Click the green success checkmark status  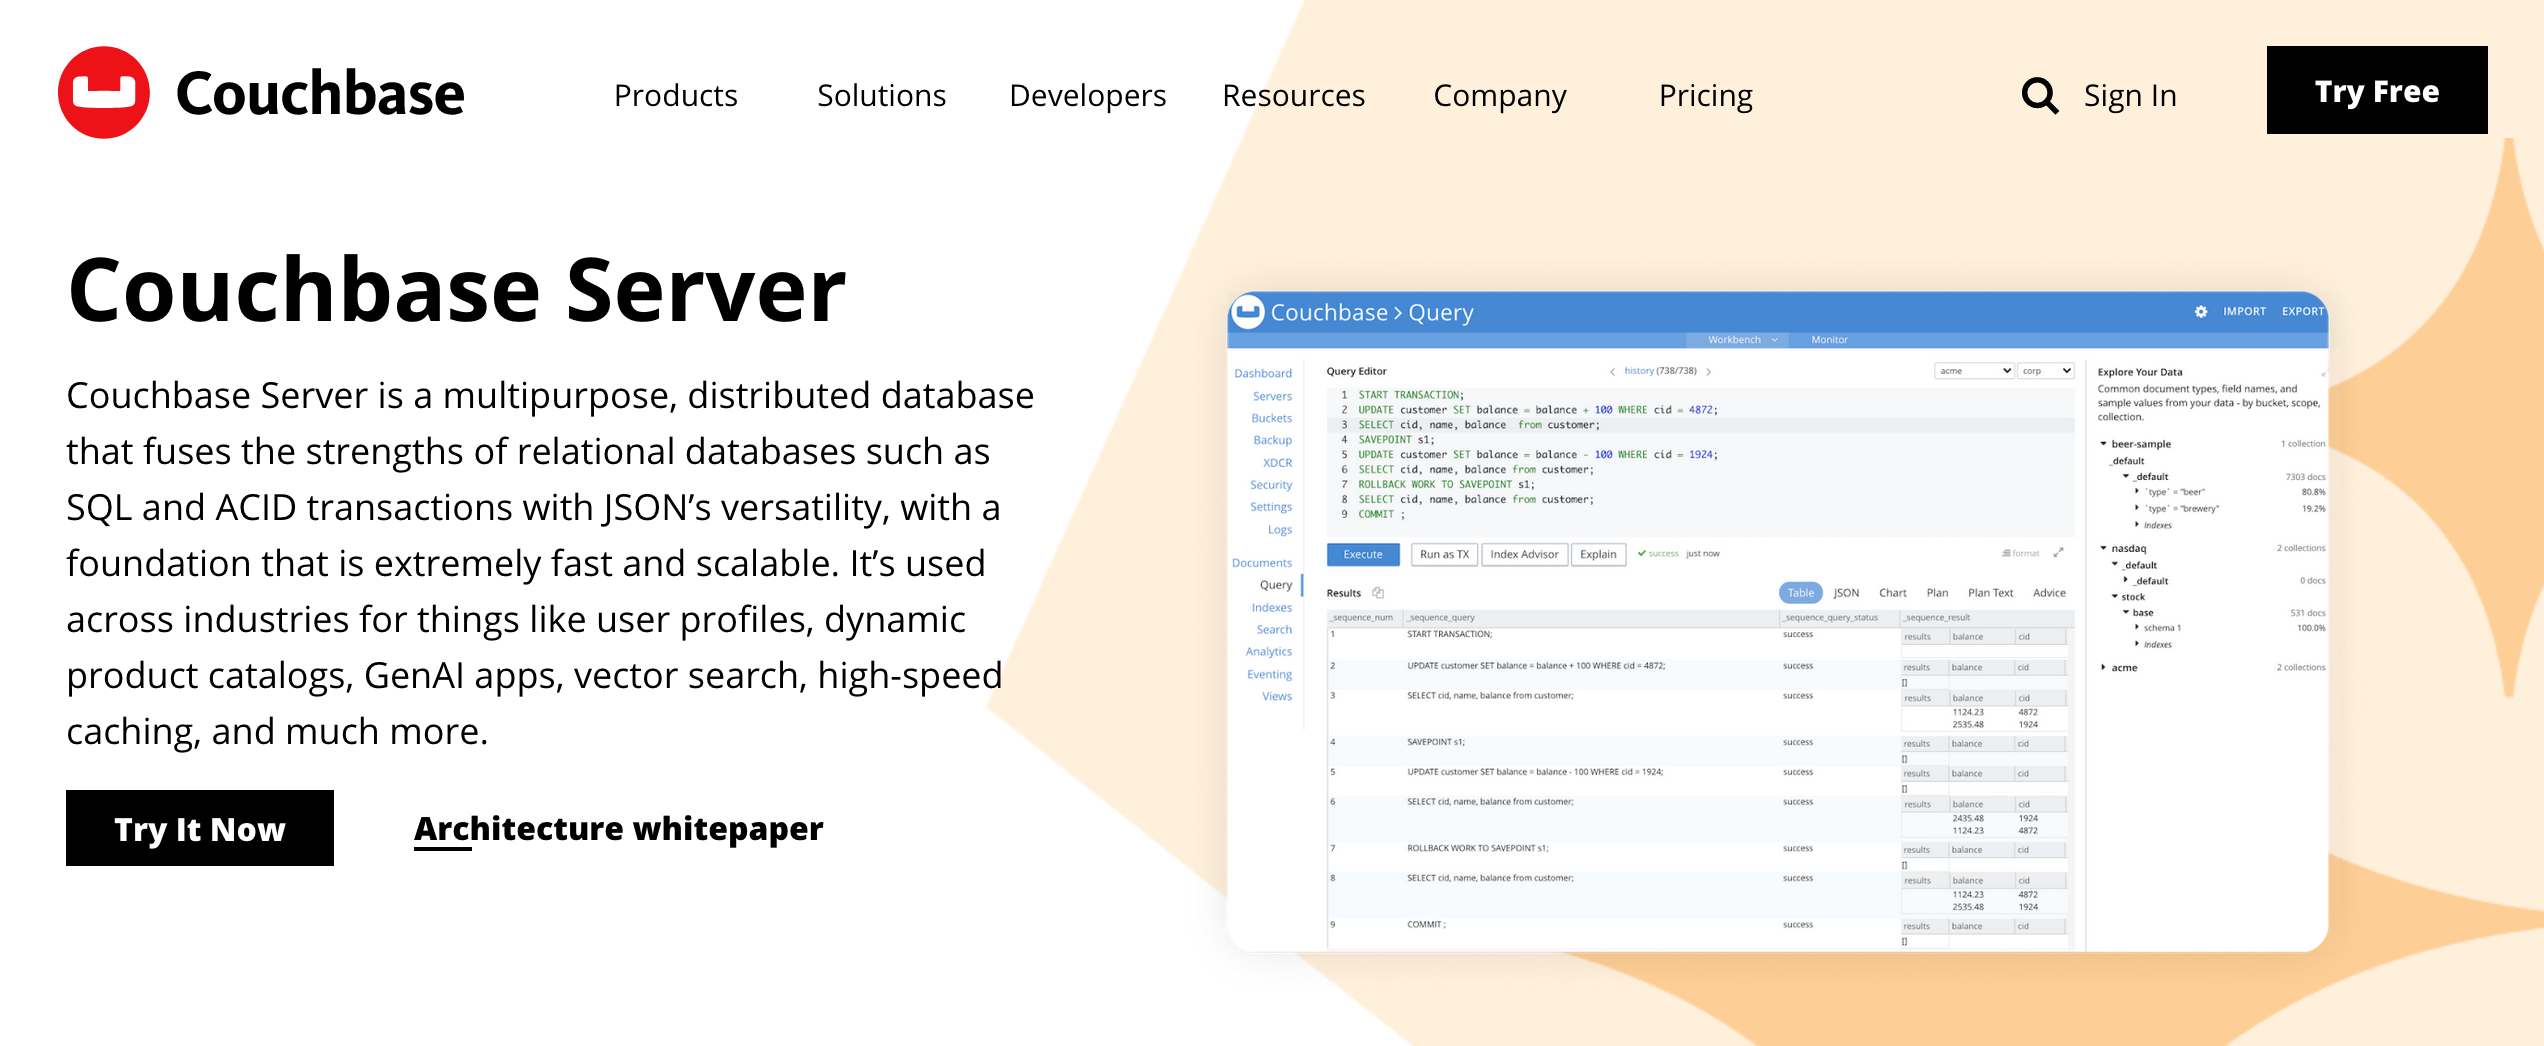pos(1658,553)
